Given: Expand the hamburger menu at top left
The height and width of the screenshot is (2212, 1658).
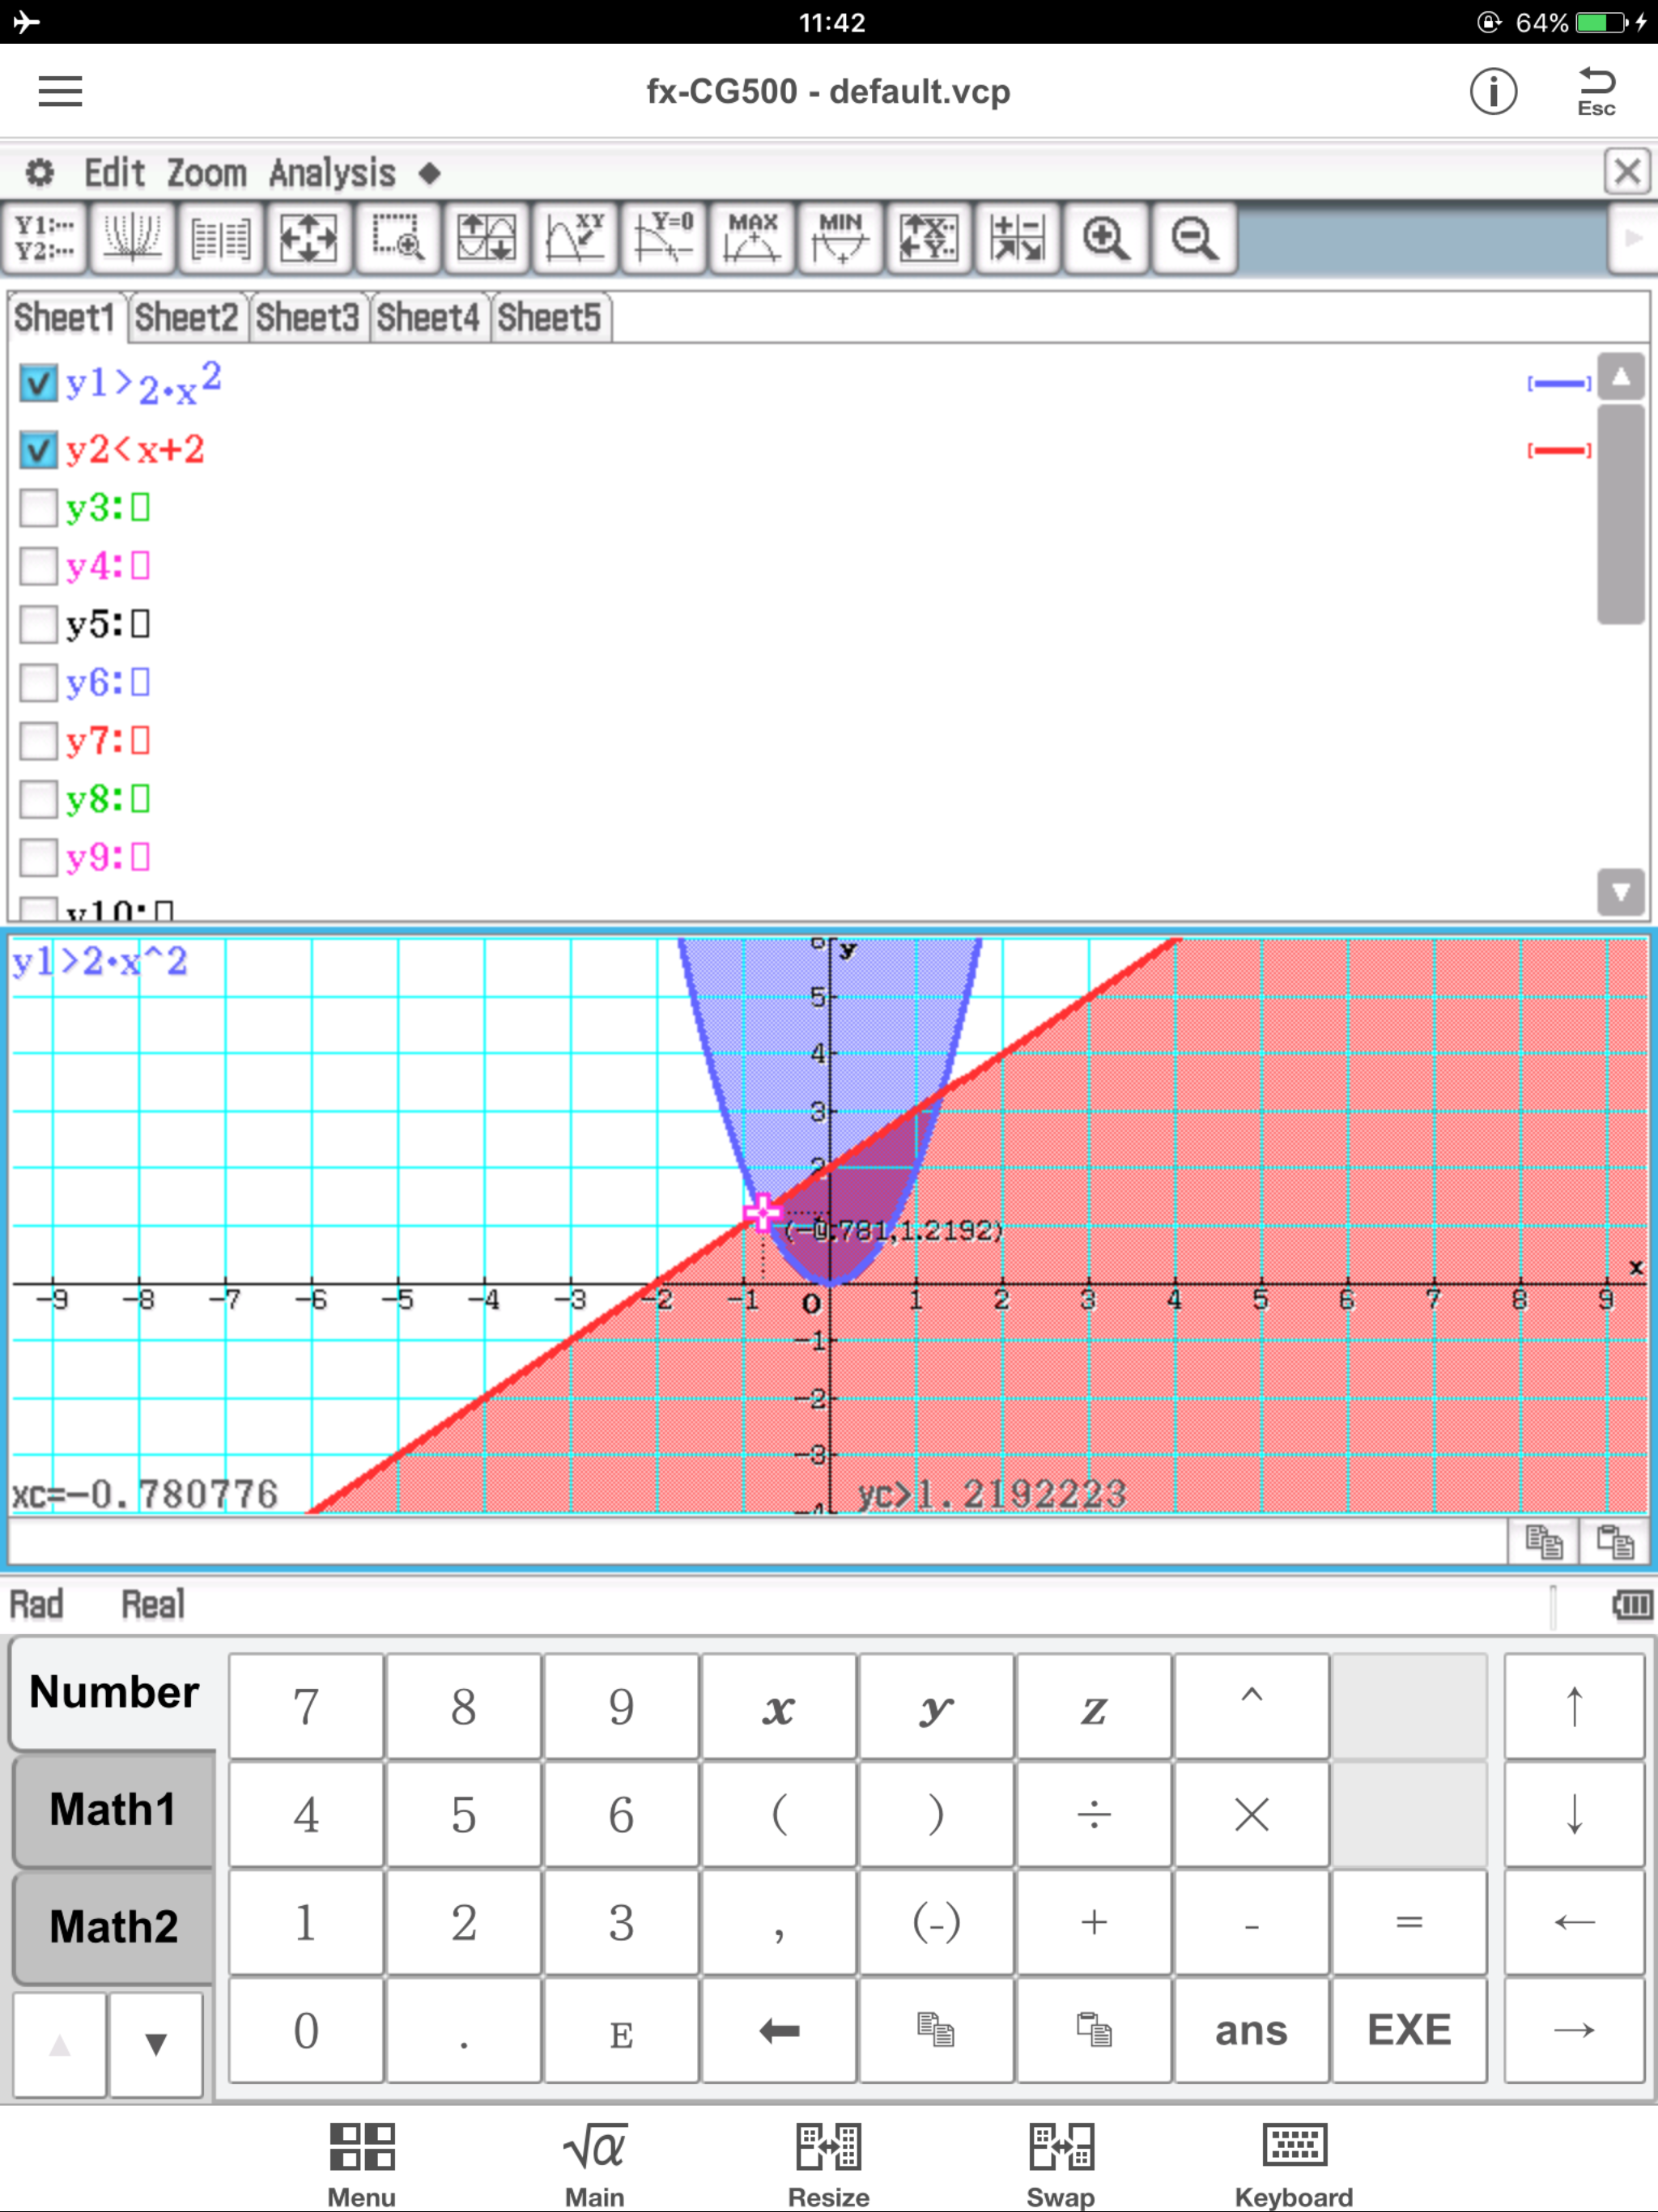Looking at the screenshot, I should click(x=60, y=92).
